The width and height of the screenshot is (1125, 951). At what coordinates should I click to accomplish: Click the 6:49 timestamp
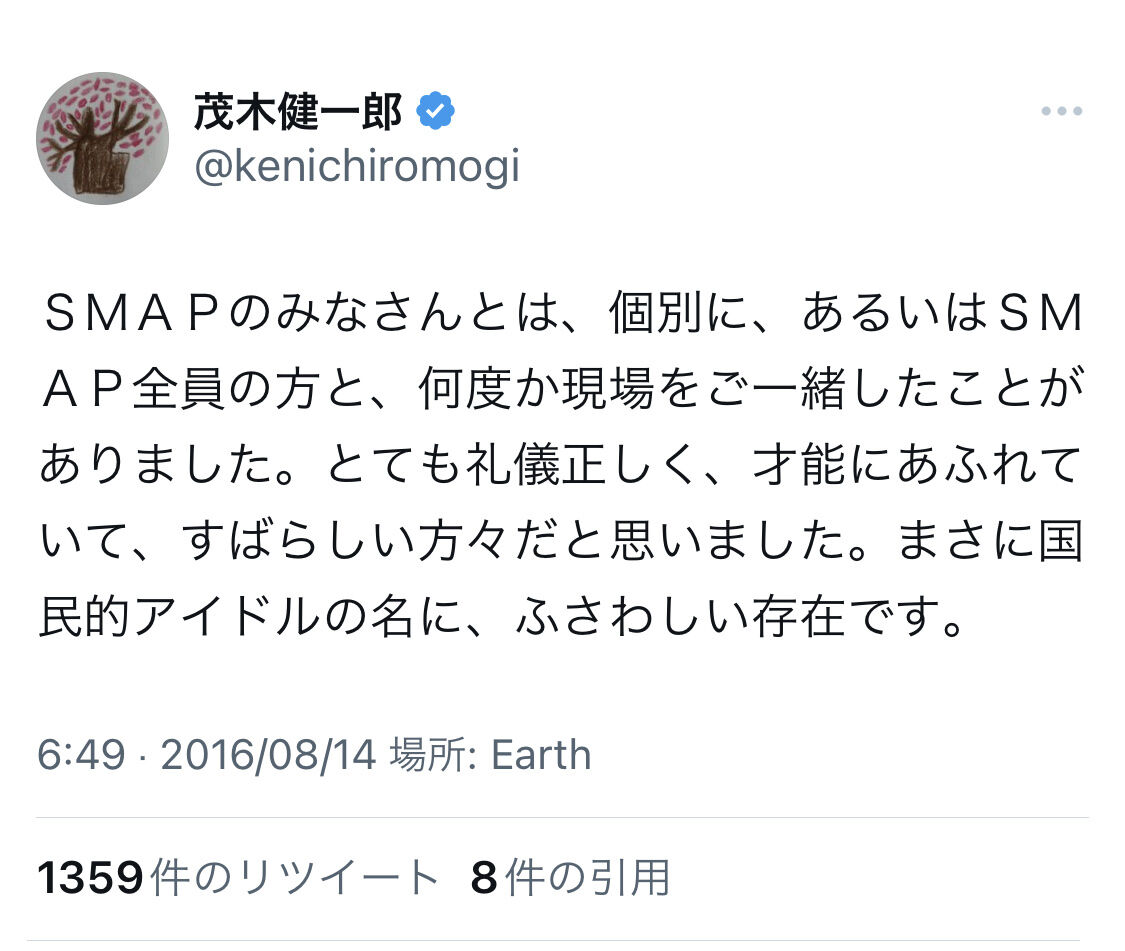81,754
